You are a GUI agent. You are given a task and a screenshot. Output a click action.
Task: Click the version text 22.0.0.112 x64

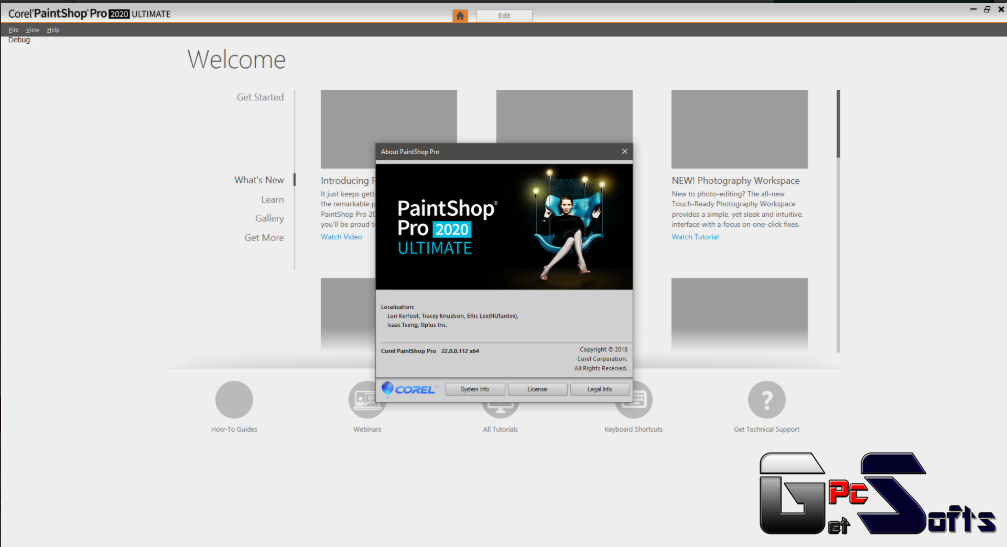tap(460, 351)
